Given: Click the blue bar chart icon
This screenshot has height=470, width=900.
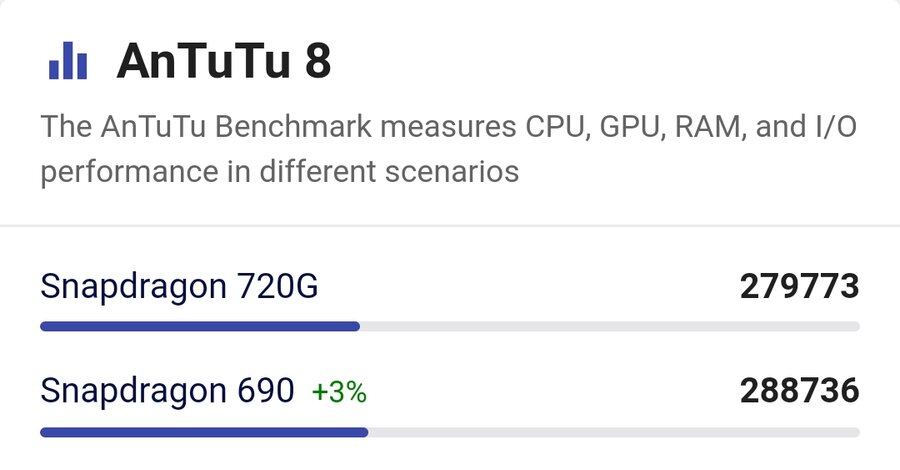Looking at the screenshot, I should coord(68,62).
